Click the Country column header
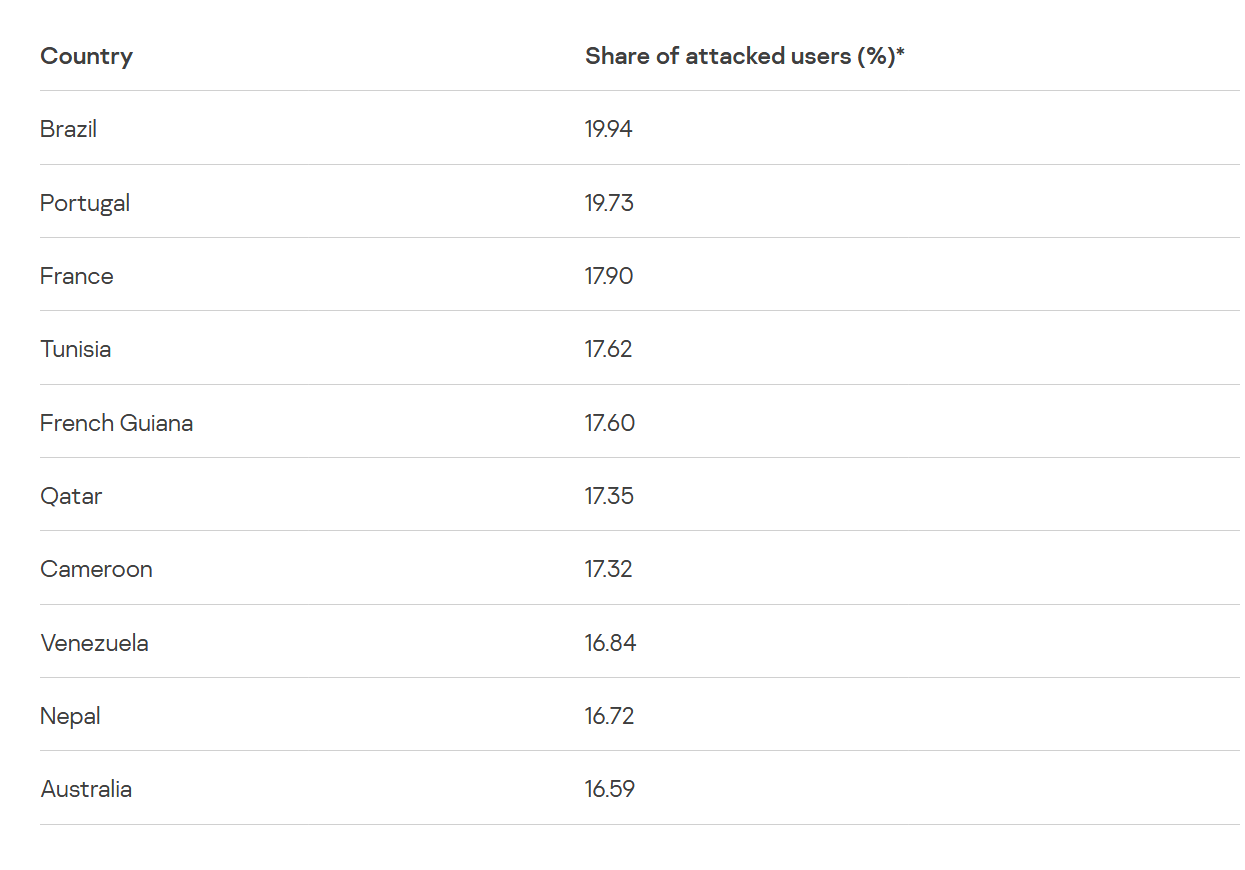This screenshot has height=870, width=1245. (x=86, y=56)
